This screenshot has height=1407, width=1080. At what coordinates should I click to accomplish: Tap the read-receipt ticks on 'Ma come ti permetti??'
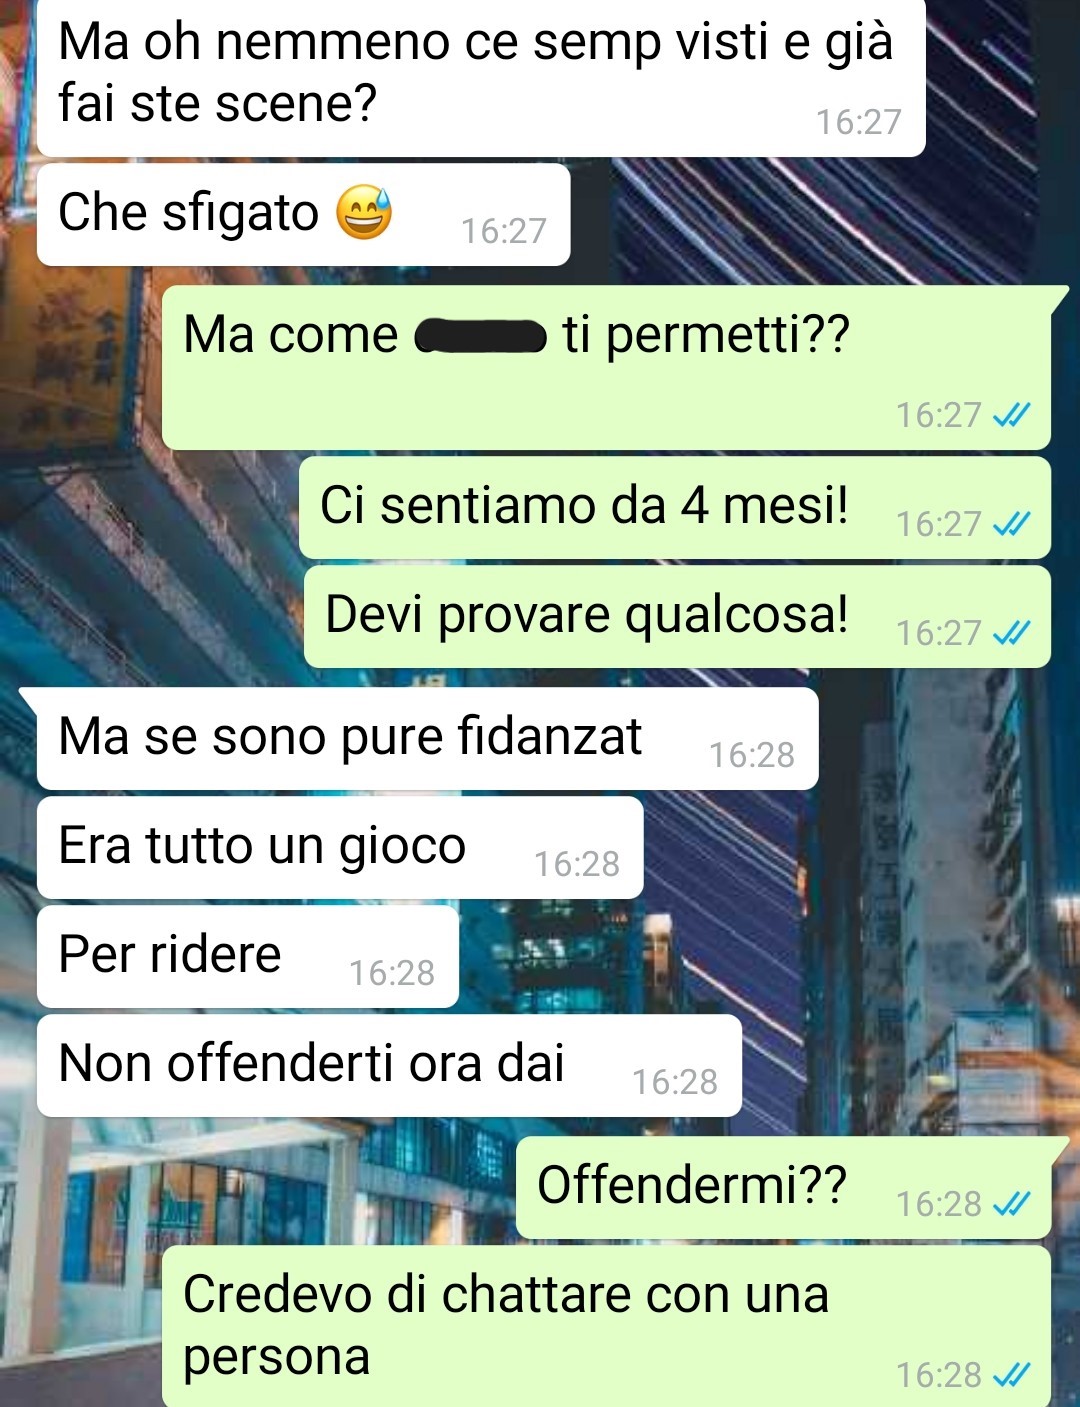pyautogui.click(x=1011, y=414)
